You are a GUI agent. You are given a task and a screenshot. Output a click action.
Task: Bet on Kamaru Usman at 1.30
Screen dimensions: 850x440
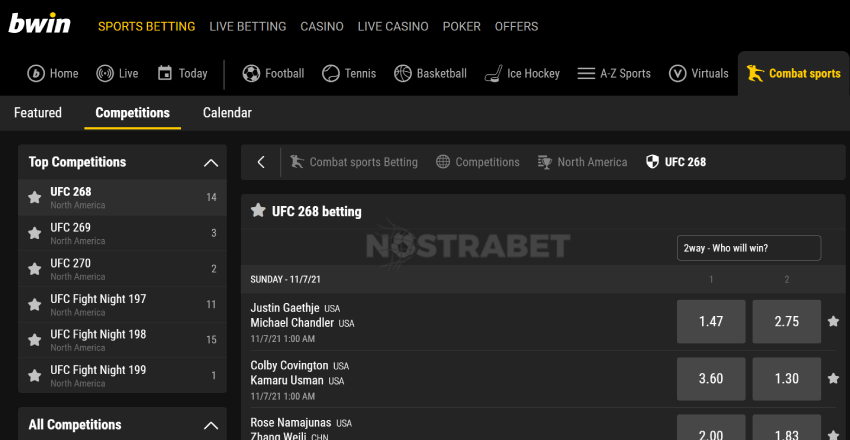pos(787,378)
